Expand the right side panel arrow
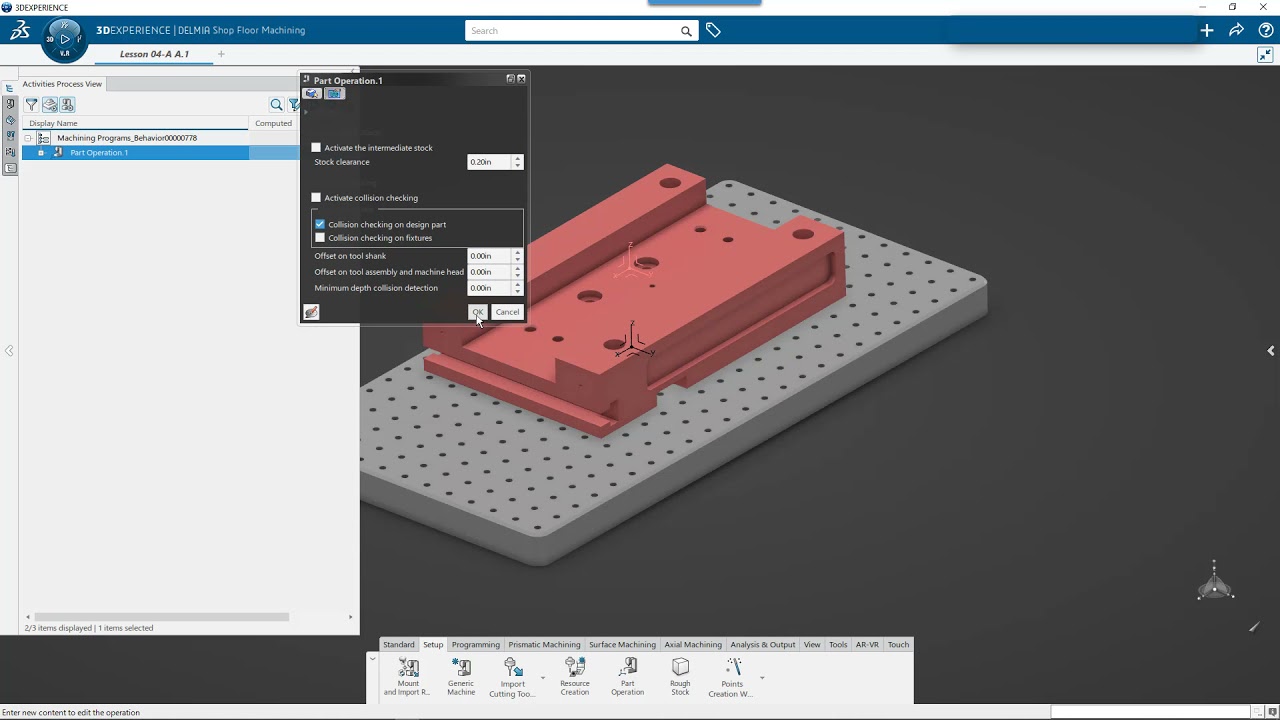Viewport: 1280px width, 720px height. click(1270, 351)
